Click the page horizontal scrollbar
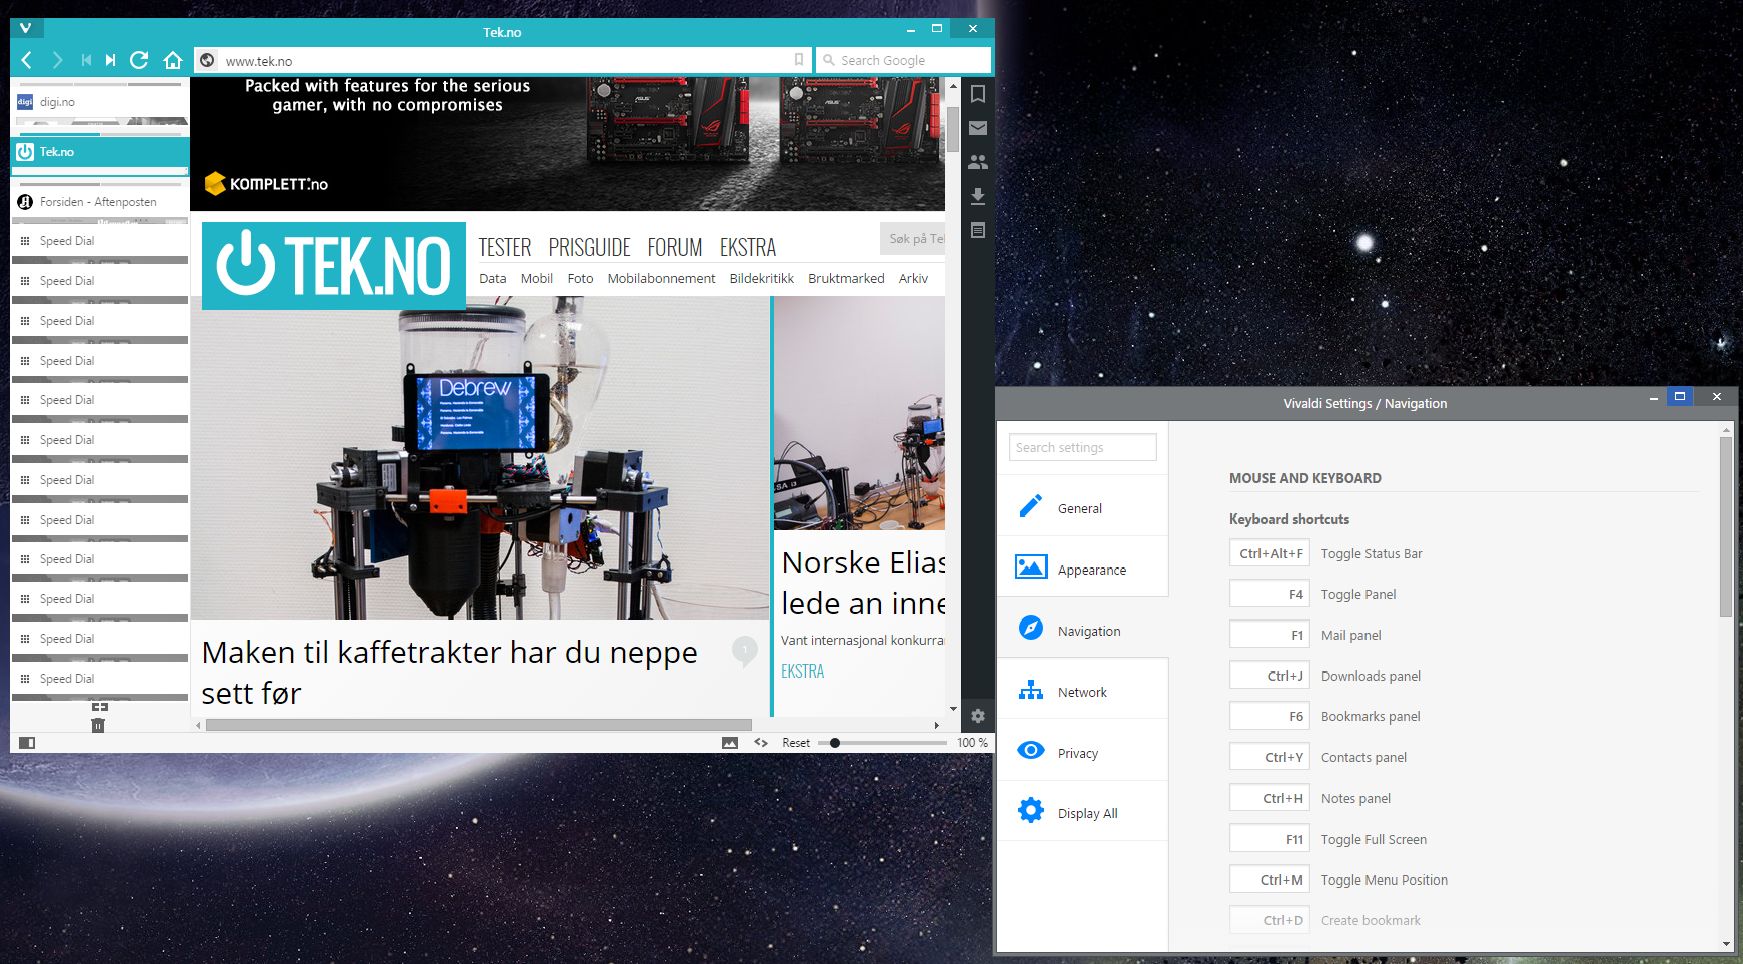1743x964 pixels. (478, 725)
